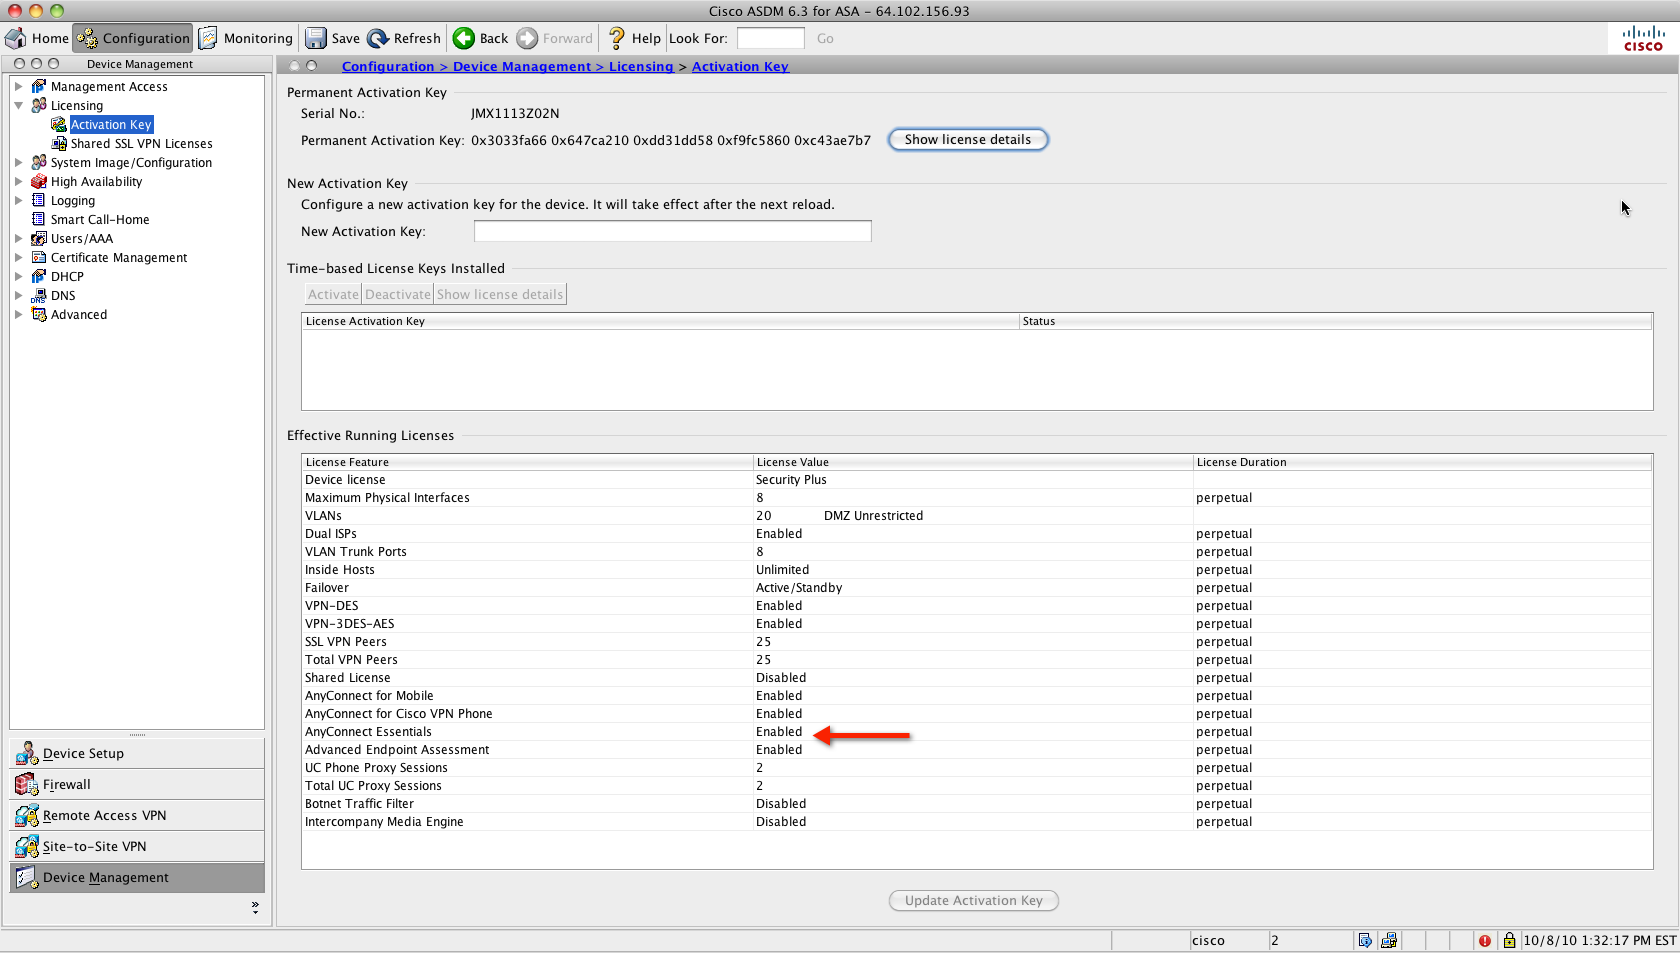
Task: Select the AnyConnect Essentials row
Action: pyautogui.click(x=977, y=732)
